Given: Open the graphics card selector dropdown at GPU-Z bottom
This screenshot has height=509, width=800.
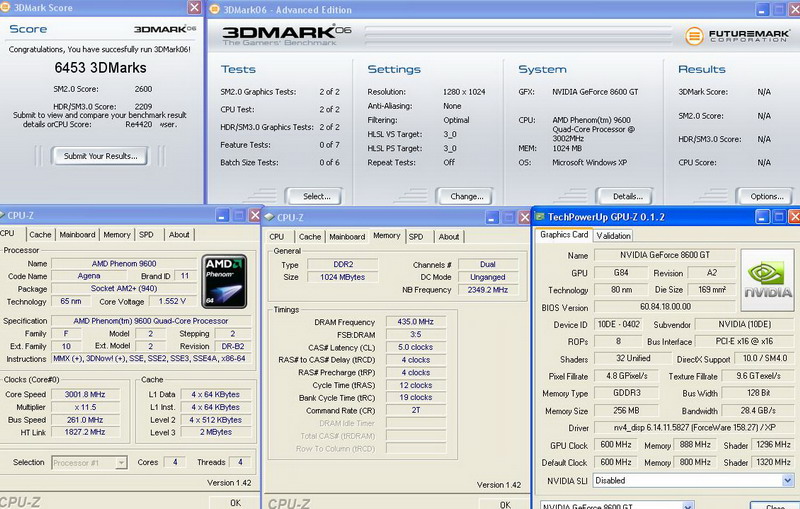Looking at the screenshot, I should [688, 506].
